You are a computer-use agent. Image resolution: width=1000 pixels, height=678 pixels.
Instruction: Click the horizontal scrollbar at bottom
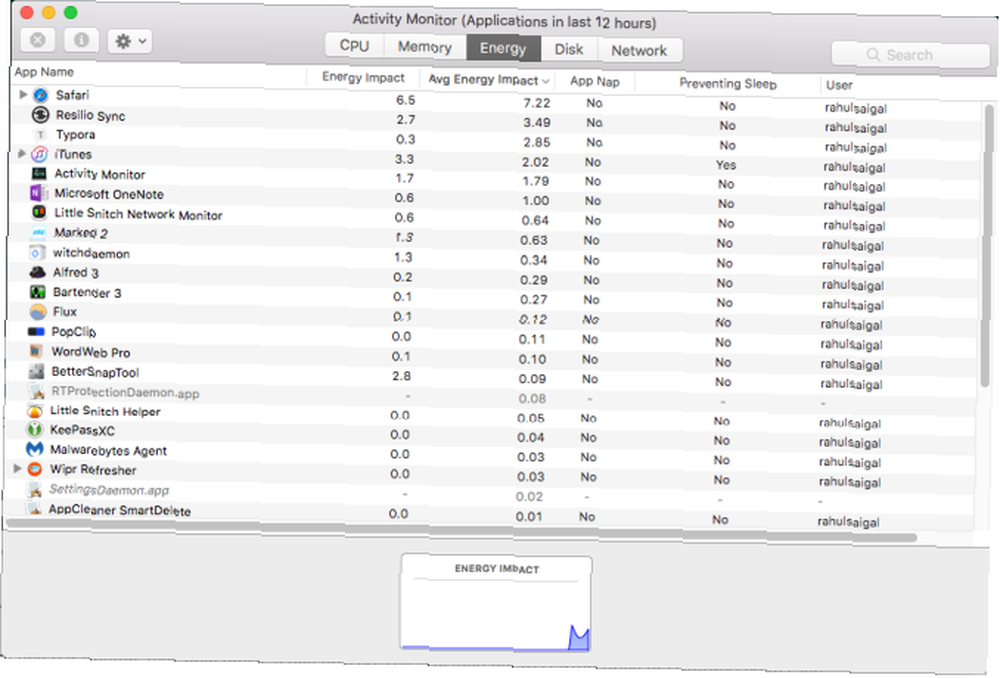(462, 530)
